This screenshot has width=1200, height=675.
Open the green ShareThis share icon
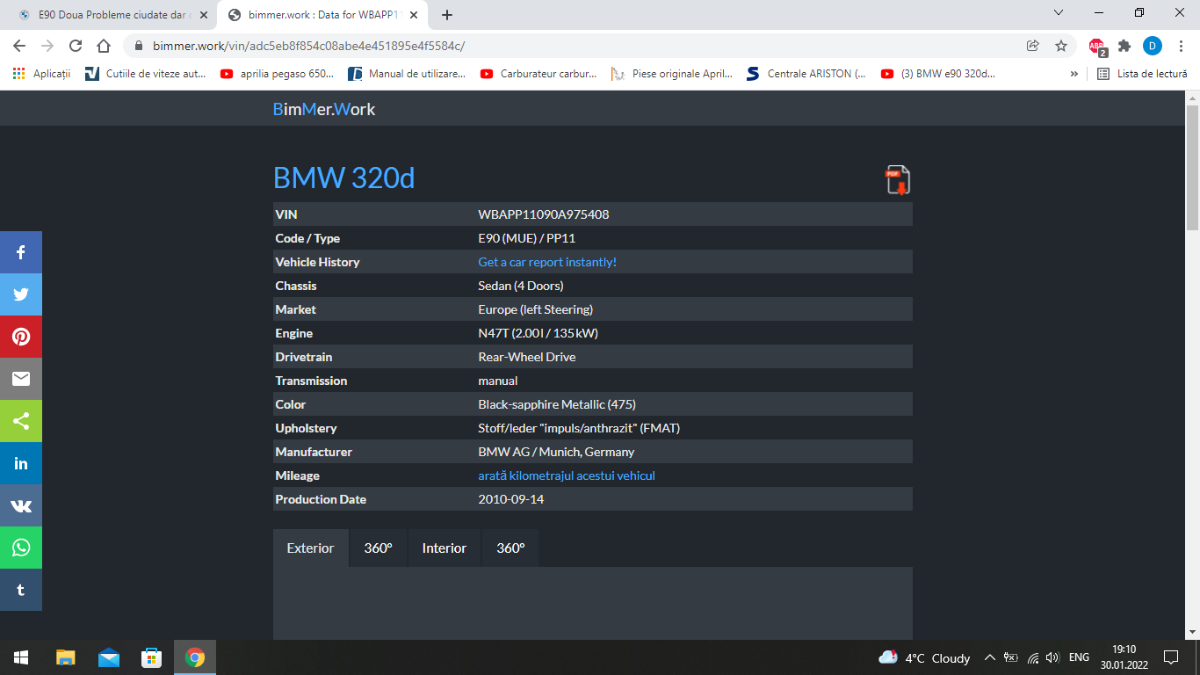pos(21,421)
